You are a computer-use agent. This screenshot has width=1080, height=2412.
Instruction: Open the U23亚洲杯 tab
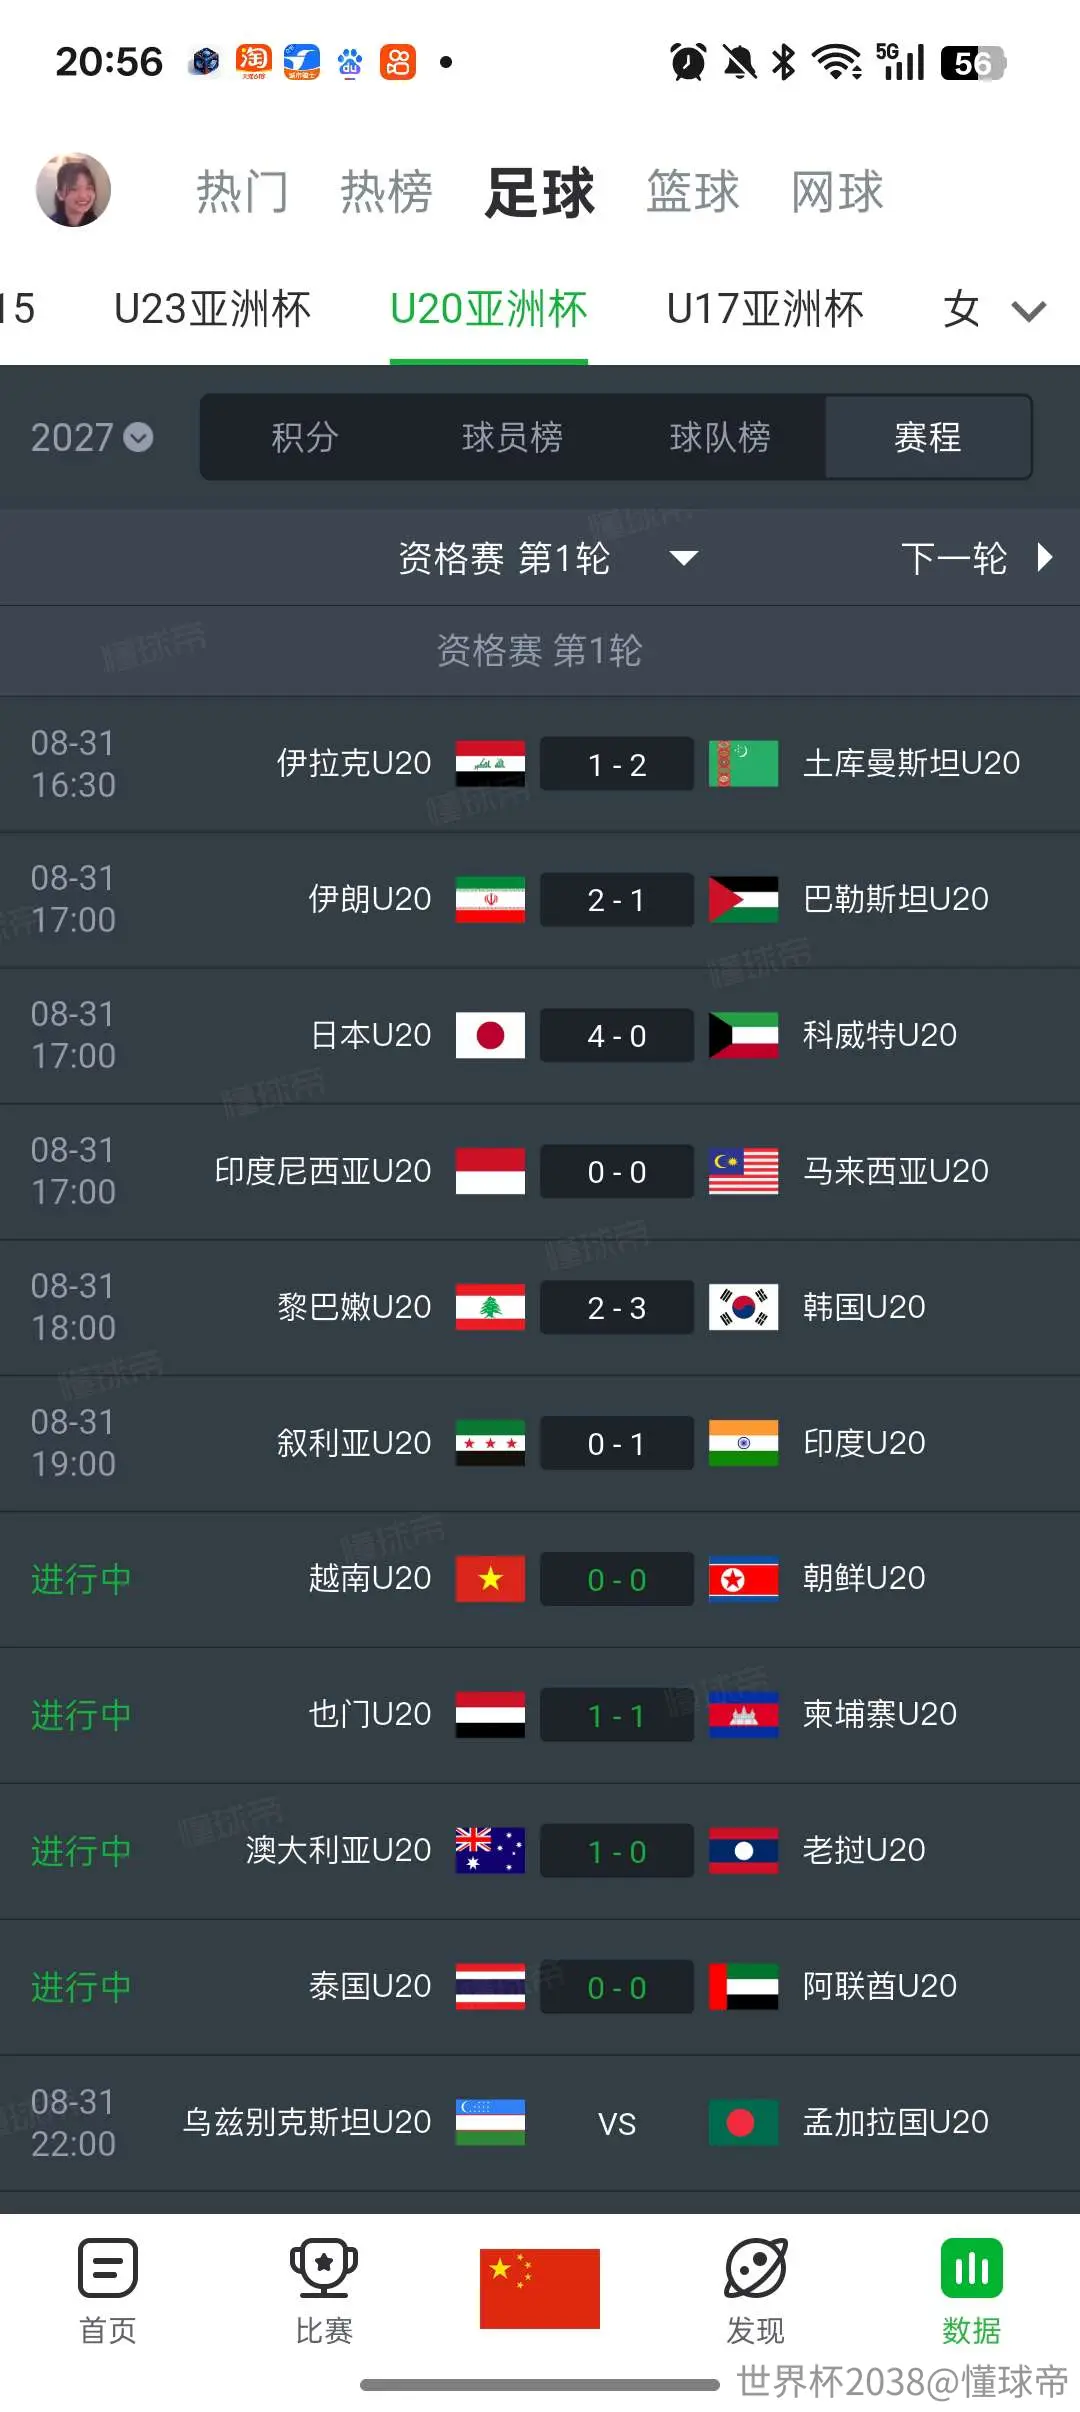click(x=212, y=309)
